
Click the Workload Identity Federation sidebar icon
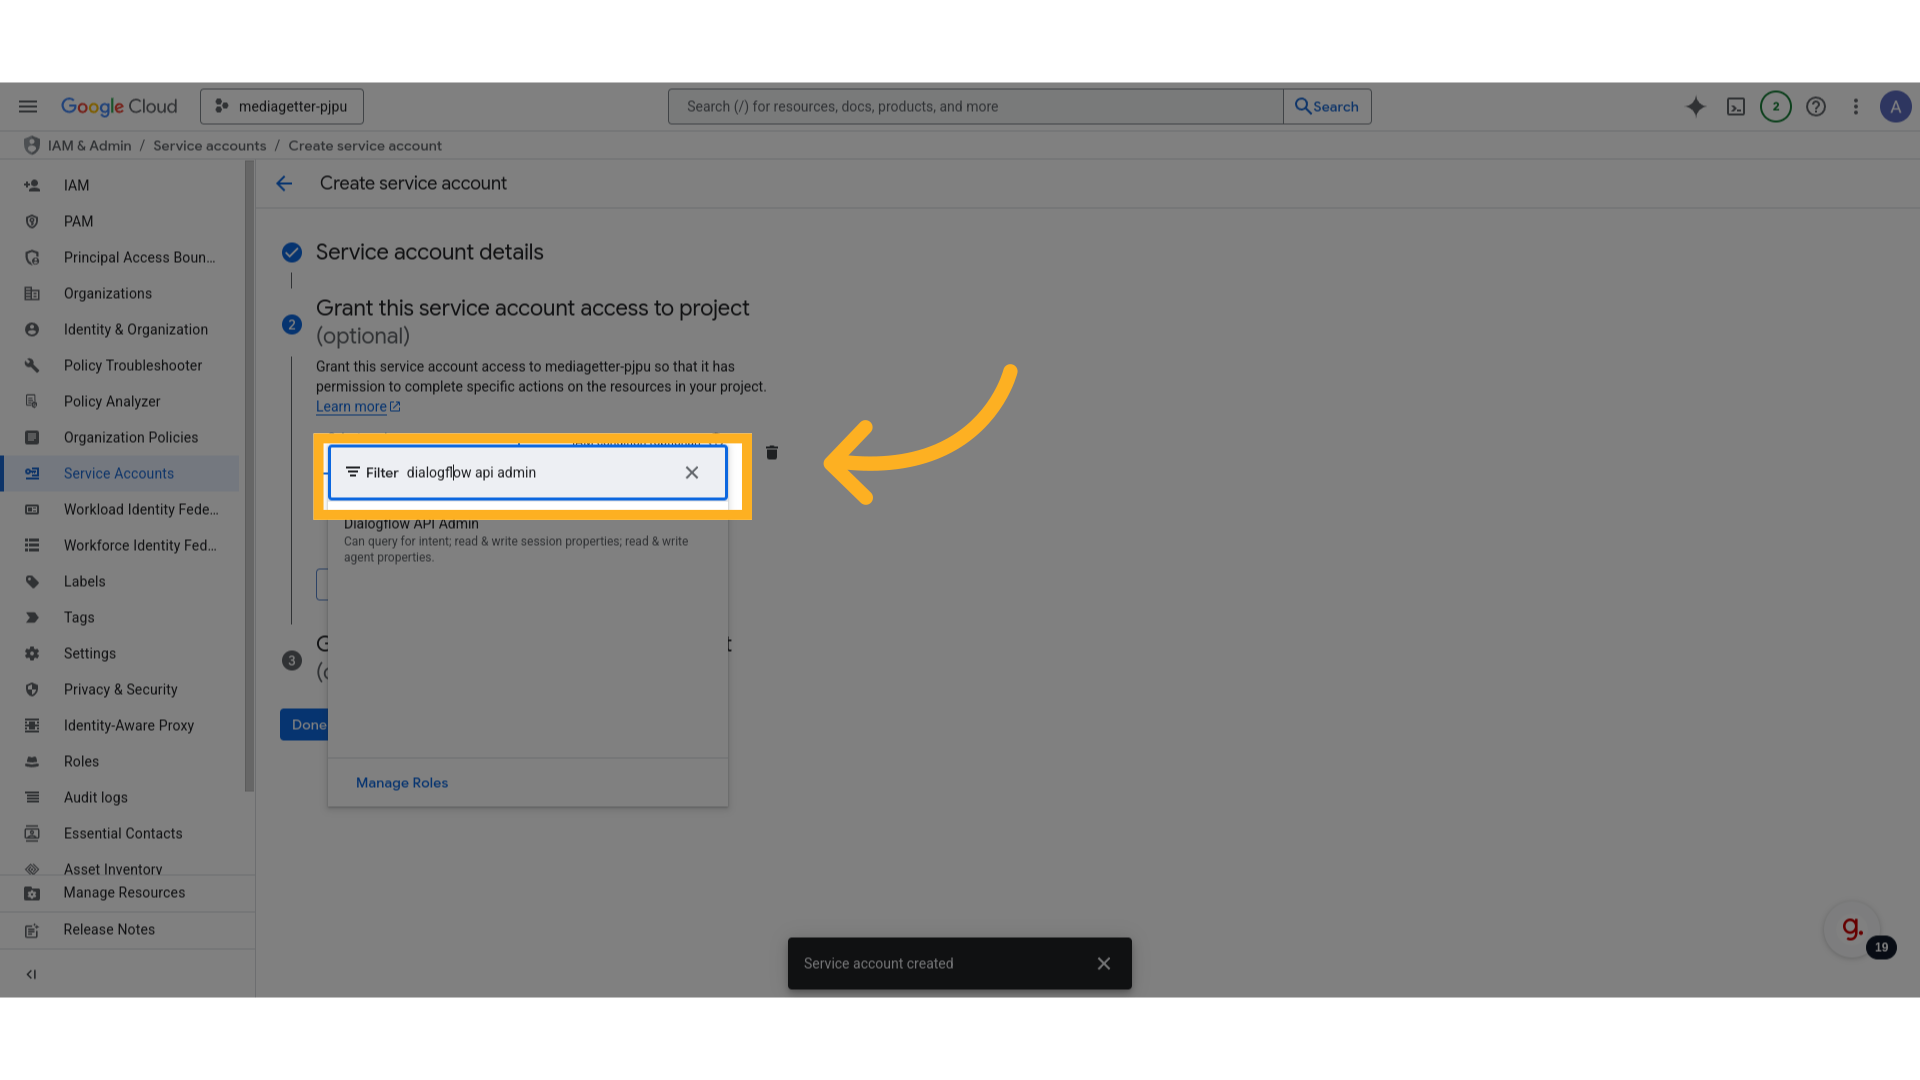pos(32,509)
